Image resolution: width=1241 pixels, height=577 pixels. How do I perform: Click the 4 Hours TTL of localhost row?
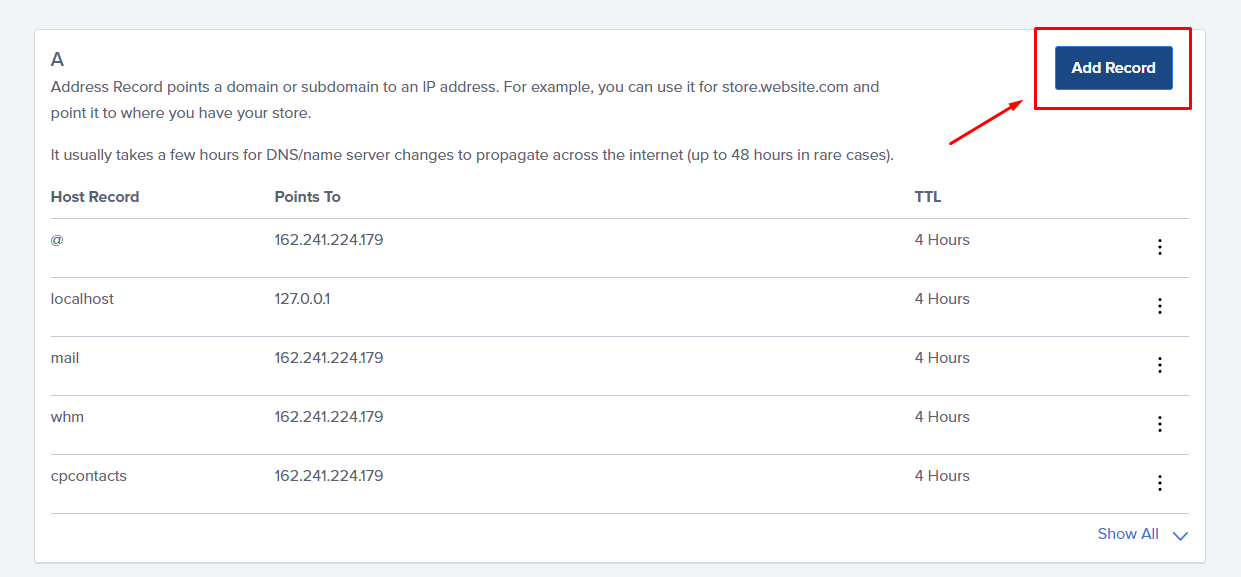[x=941, y=299]
